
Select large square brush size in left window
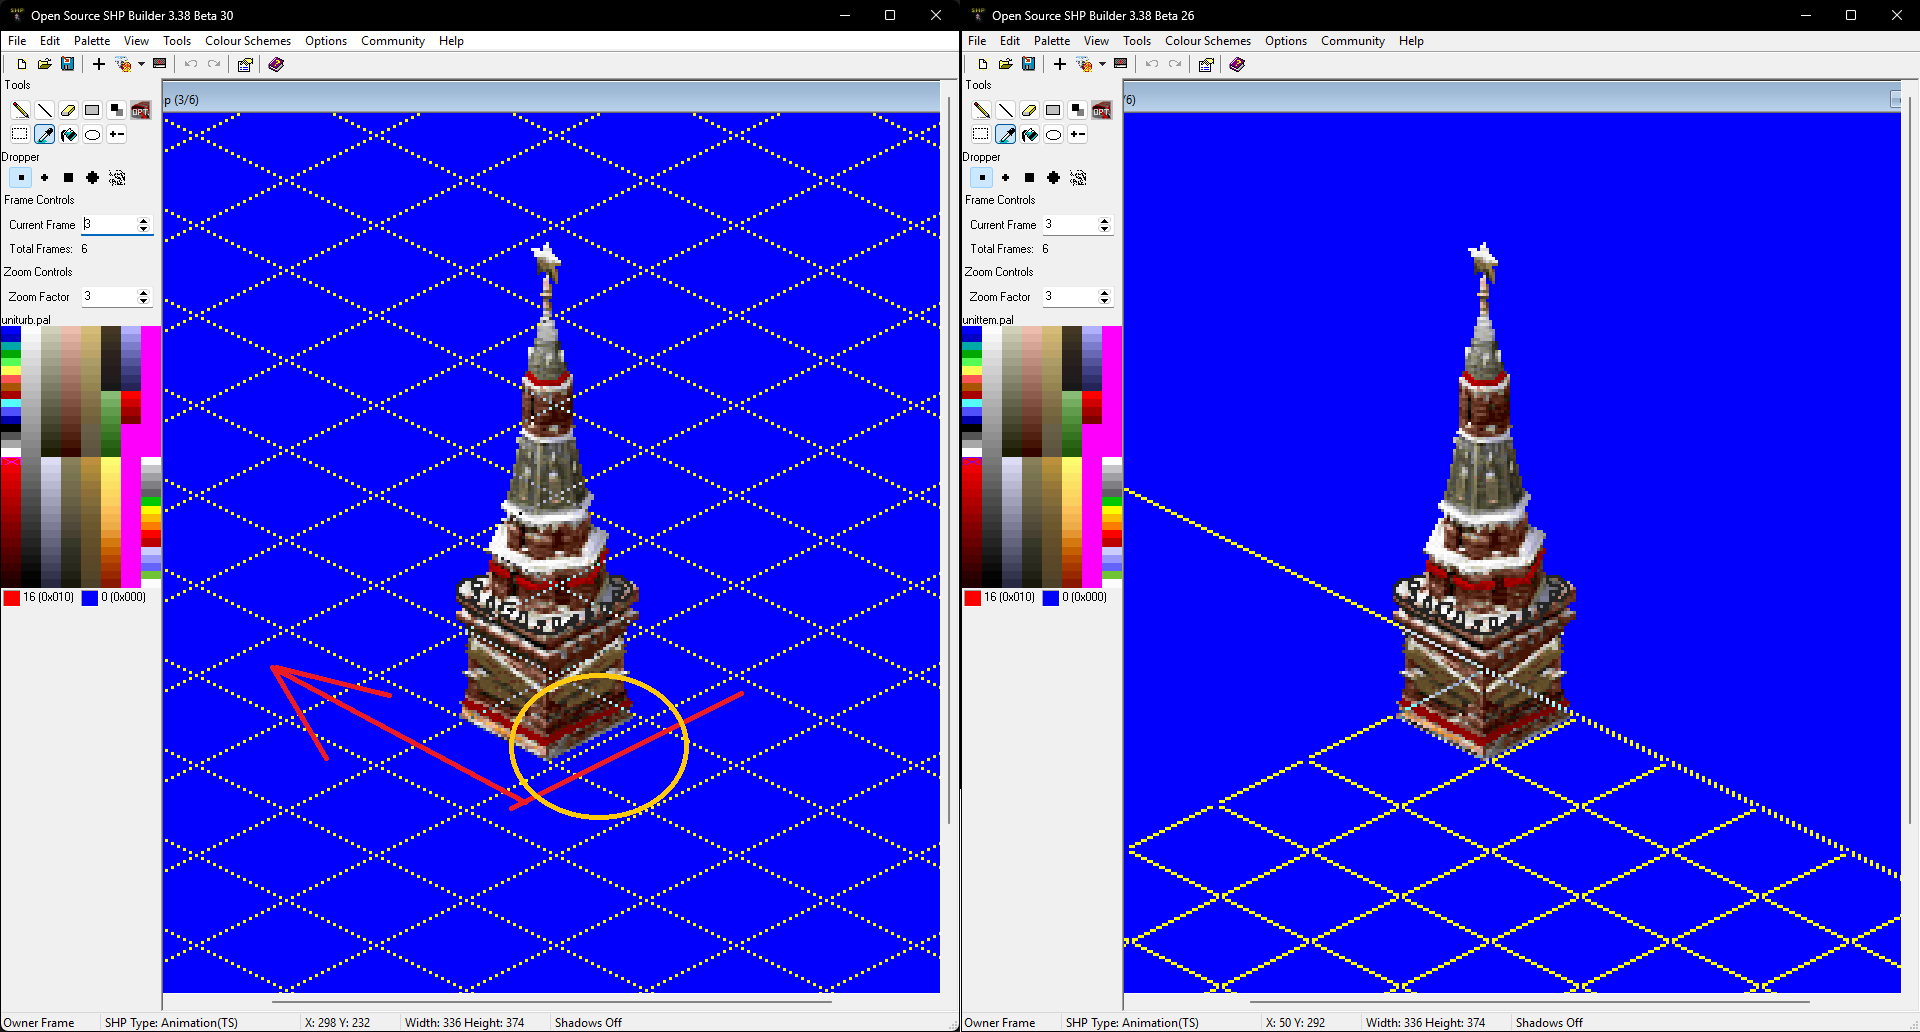point(68,178)
